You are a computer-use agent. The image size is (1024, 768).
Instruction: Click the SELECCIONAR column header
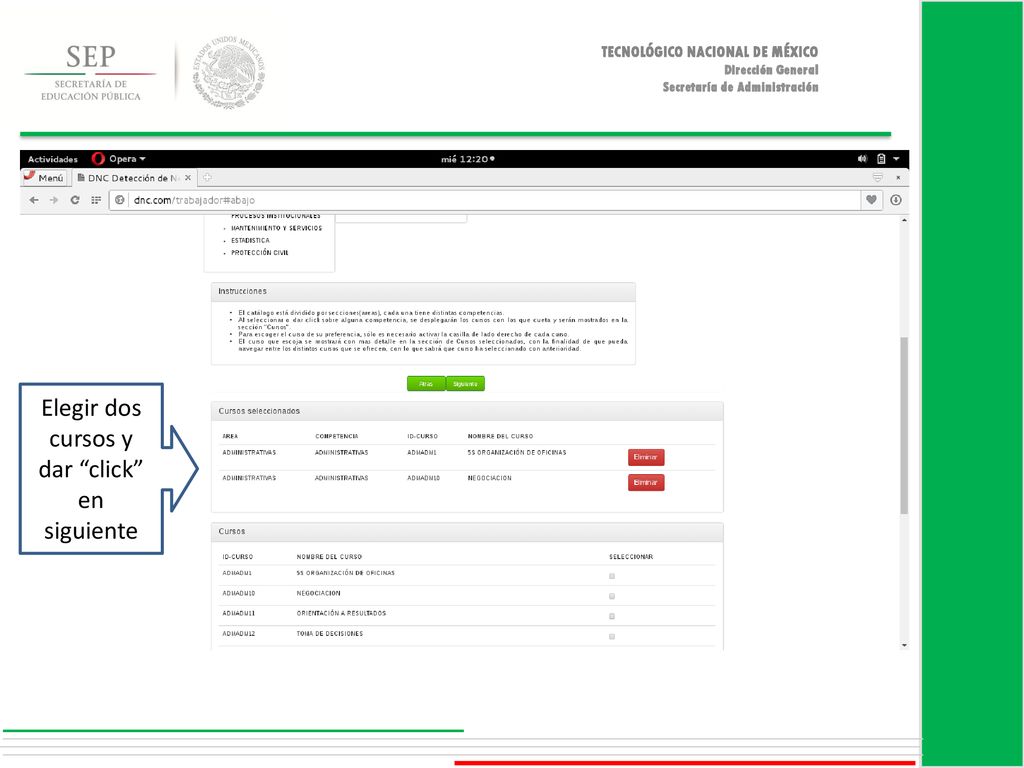[x=631, y=557]
